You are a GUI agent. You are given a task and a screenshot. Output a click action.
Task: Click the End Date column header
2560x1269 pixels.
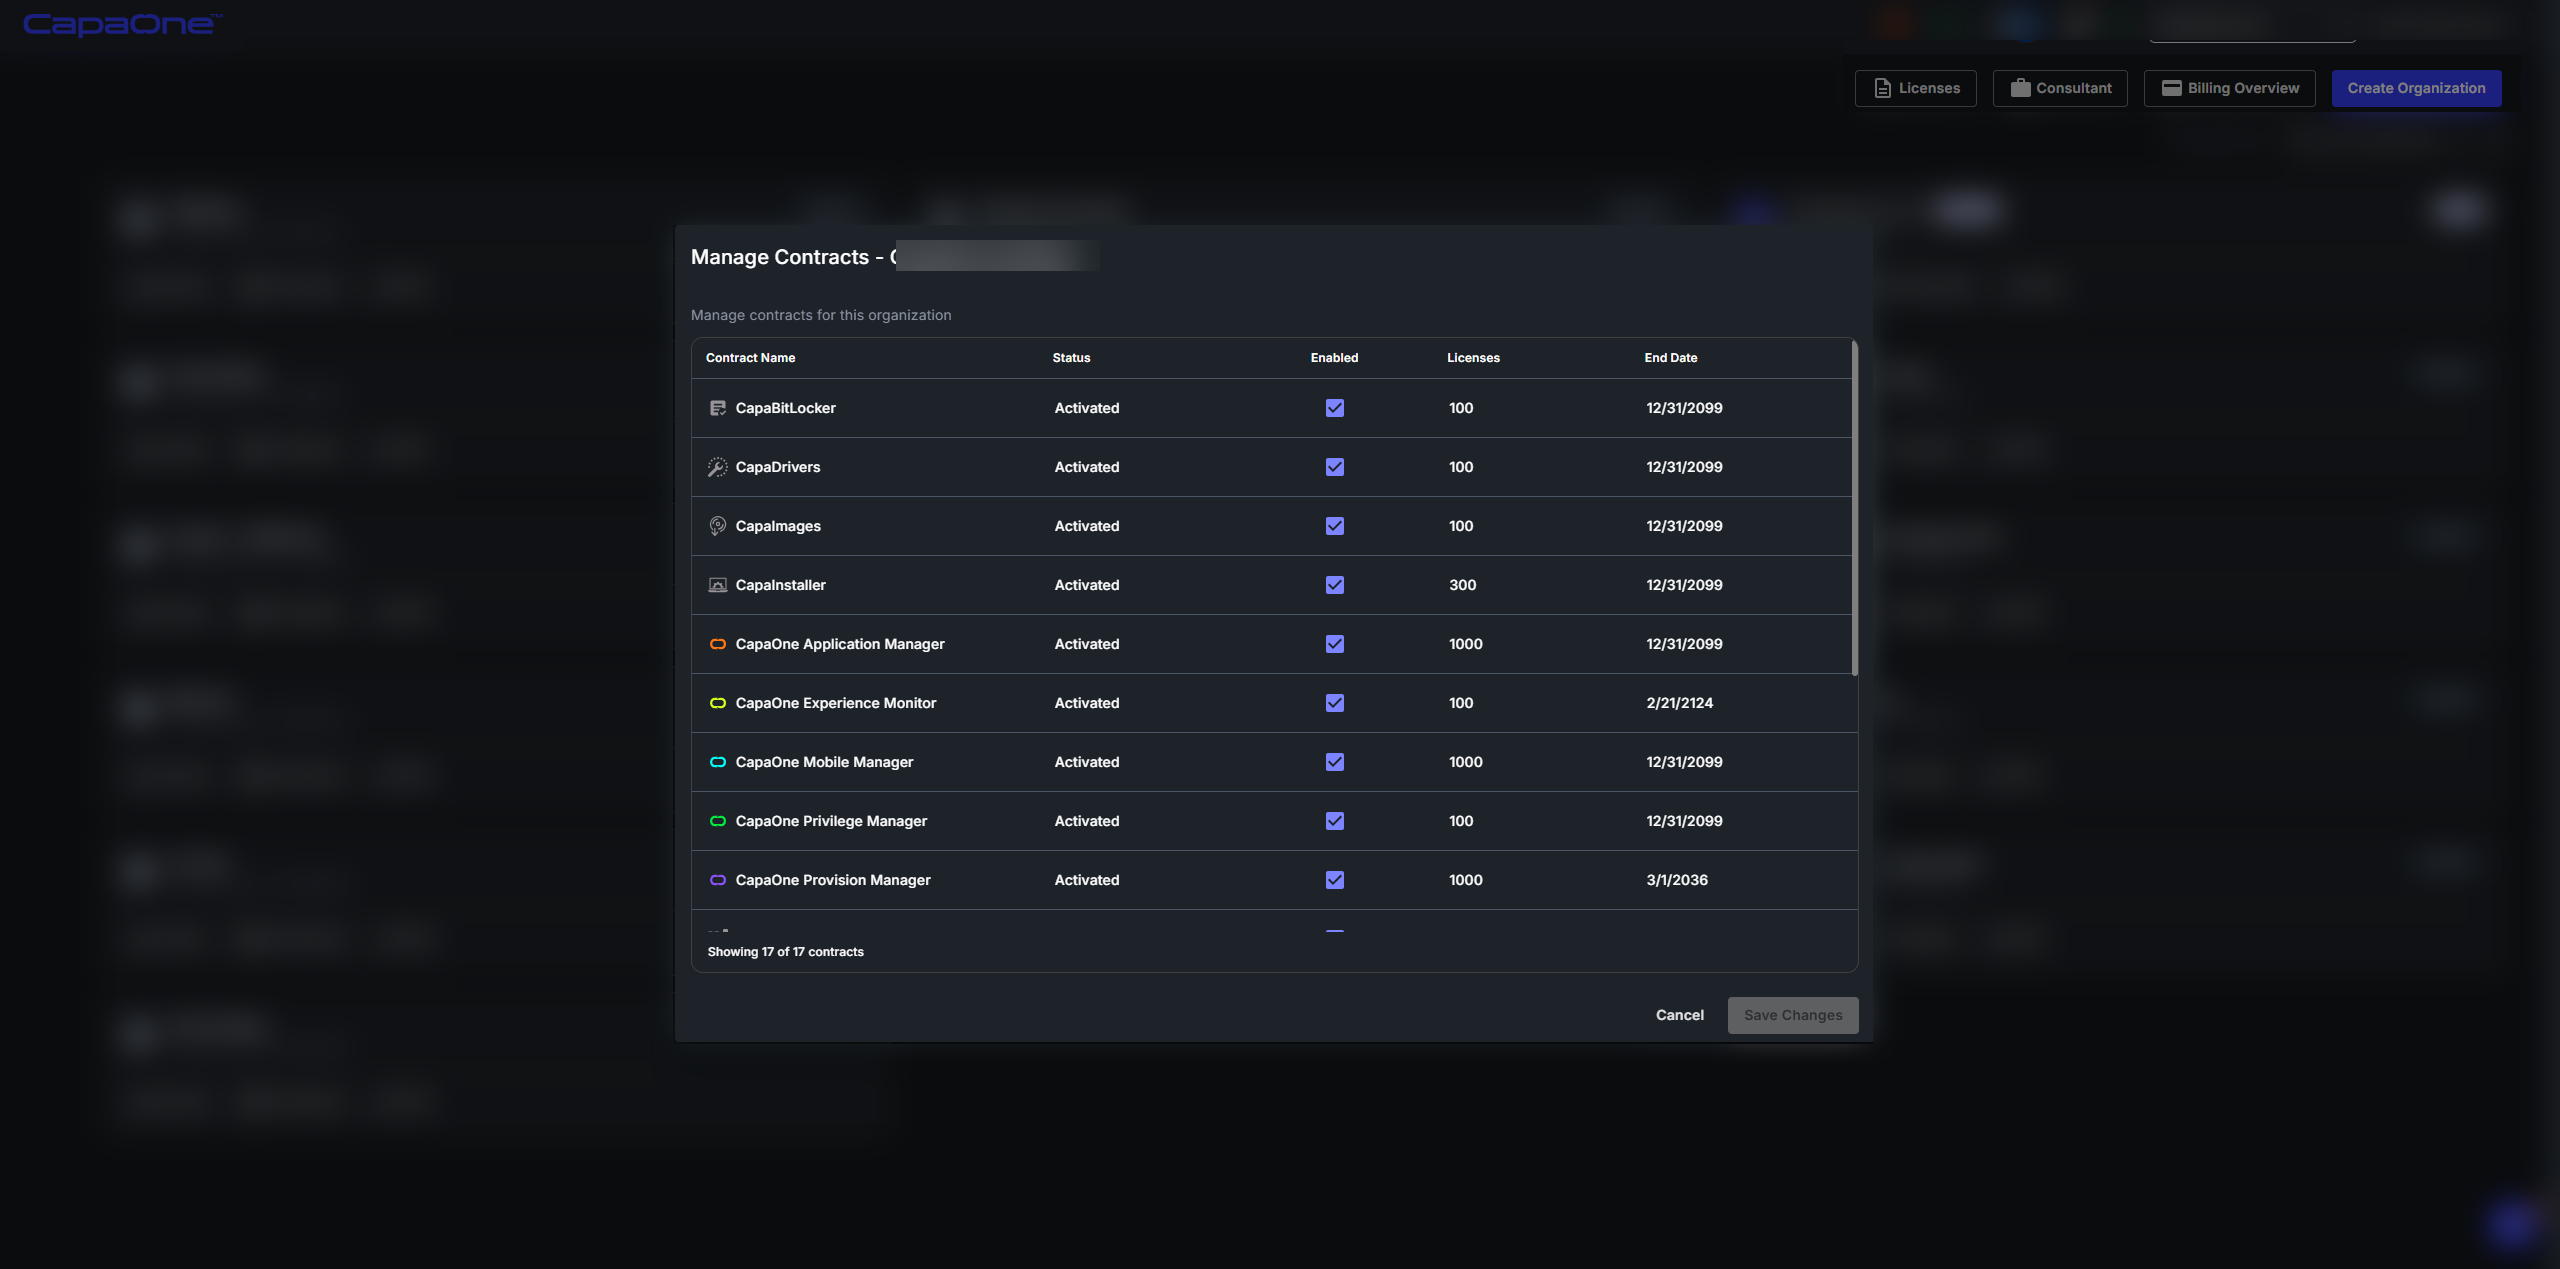pyautogui.click(x=1670, y=358)
